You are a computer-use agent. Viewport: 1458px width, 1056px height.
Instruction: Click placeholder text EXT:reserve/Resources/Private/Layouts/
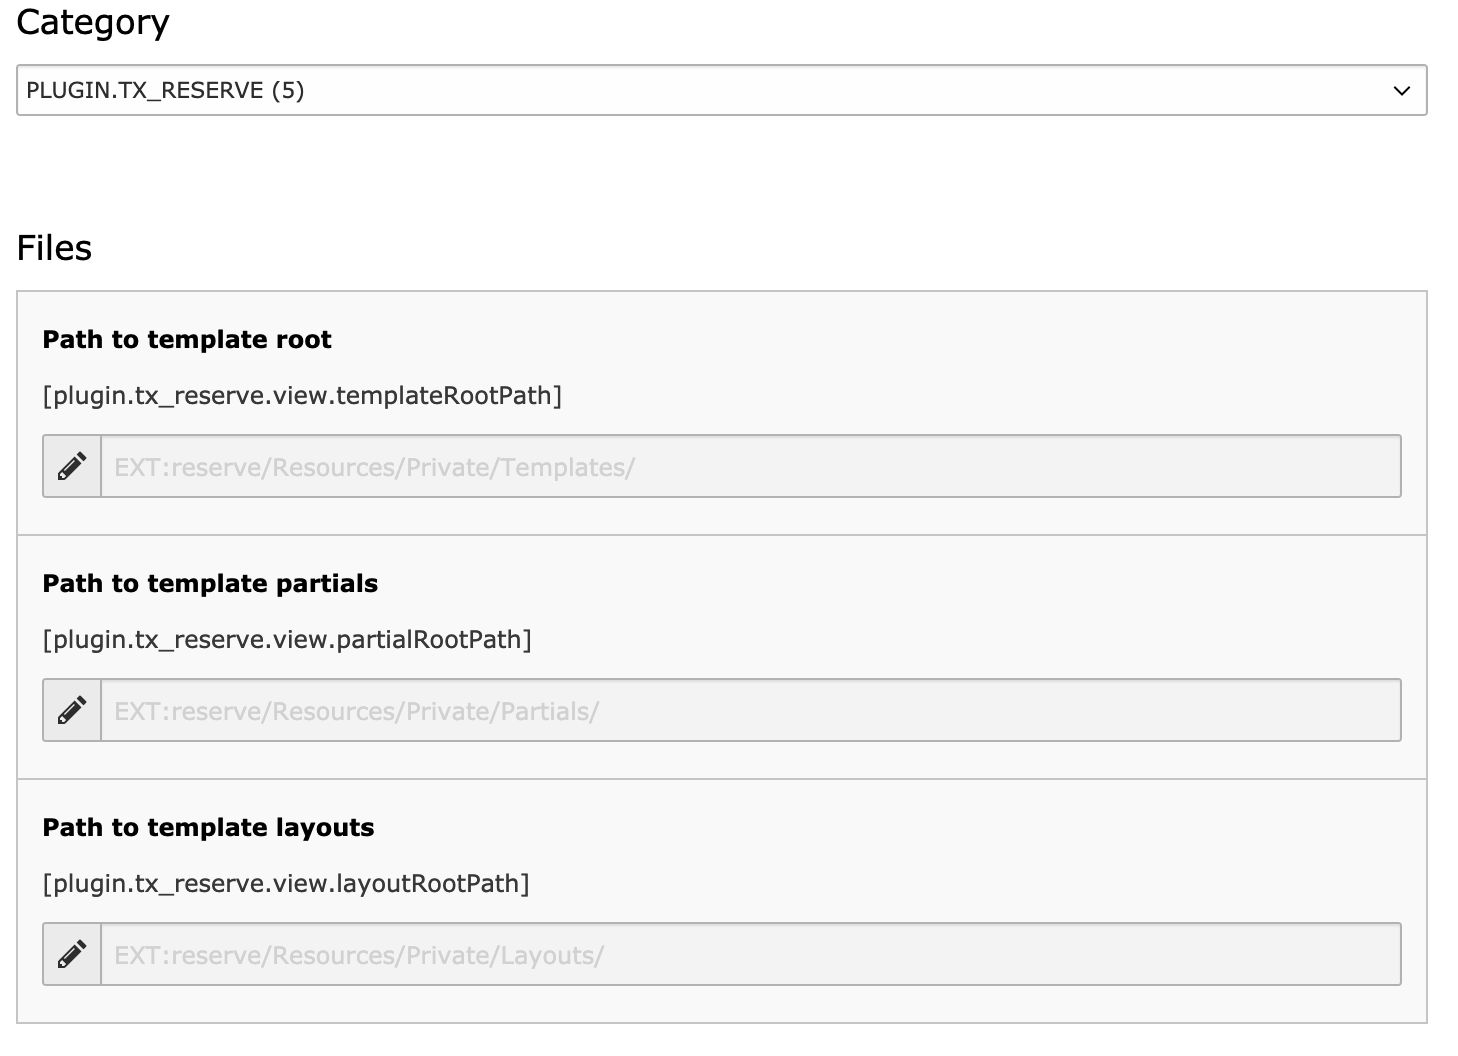359,955
